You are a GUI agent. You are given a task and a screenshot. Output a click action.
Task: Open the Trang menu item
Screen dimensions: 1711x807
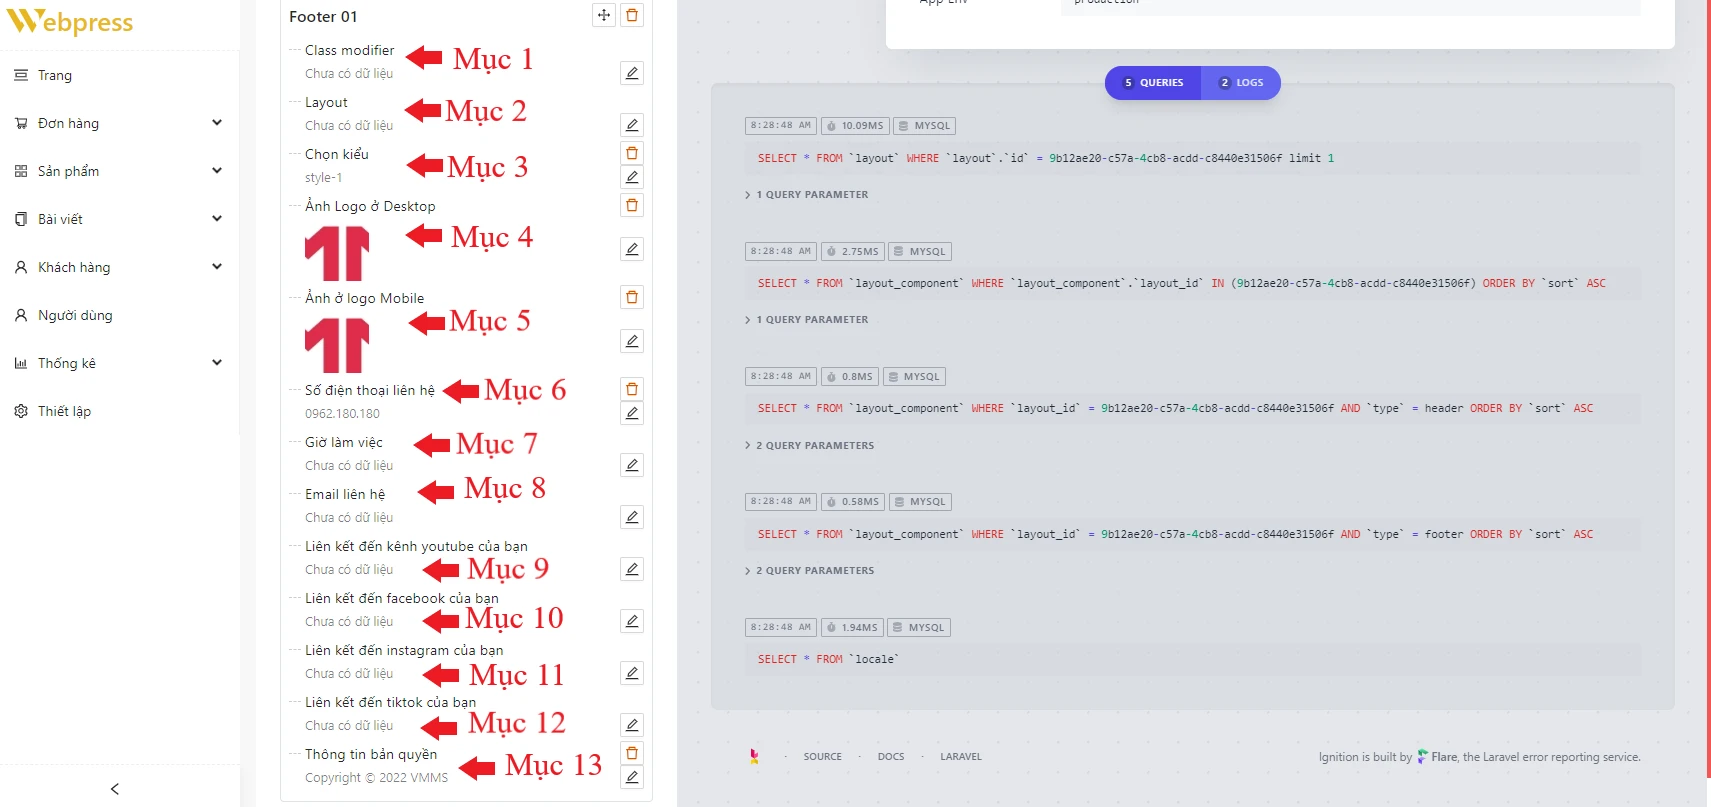coord(55,75)
